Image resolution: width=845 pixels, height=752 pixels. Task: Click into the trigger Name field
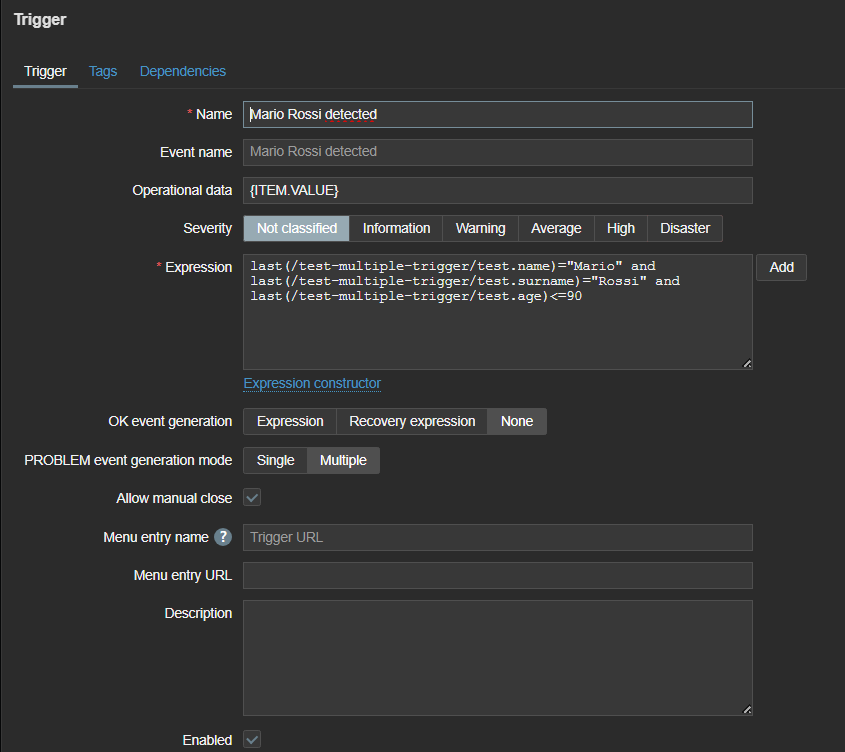click(x=497, y=114)
